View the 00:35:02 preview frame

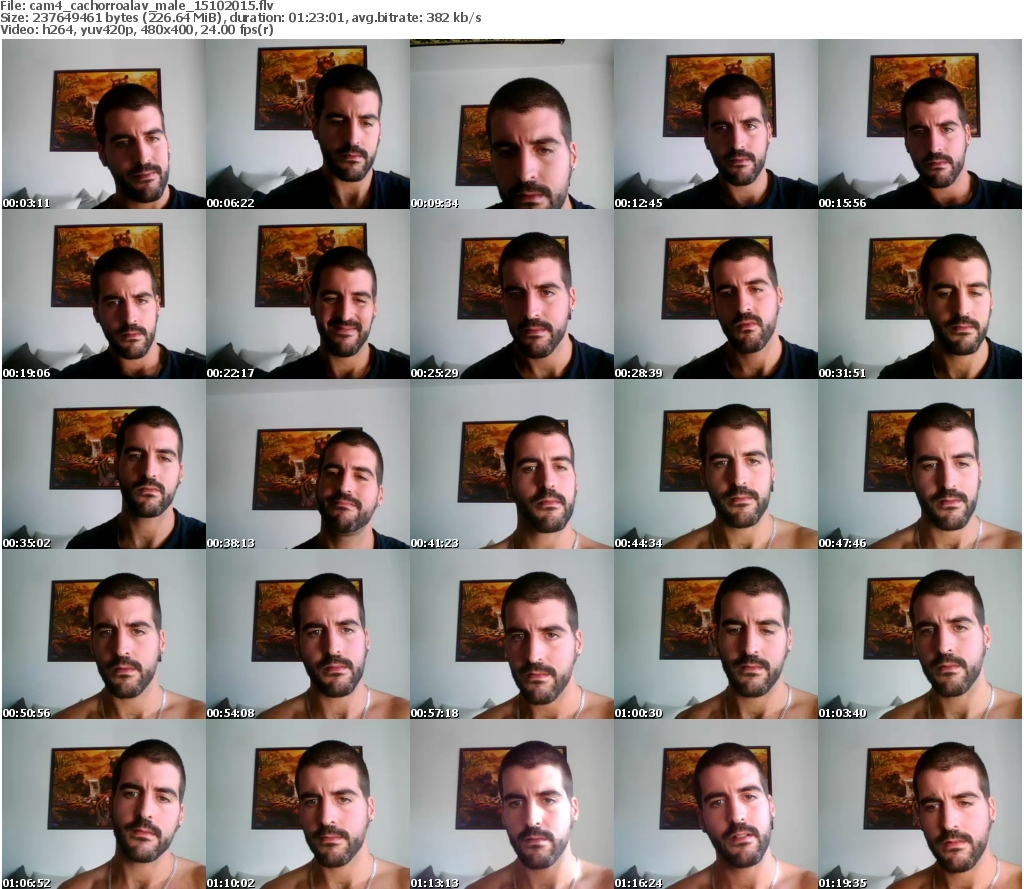(104, 464)
